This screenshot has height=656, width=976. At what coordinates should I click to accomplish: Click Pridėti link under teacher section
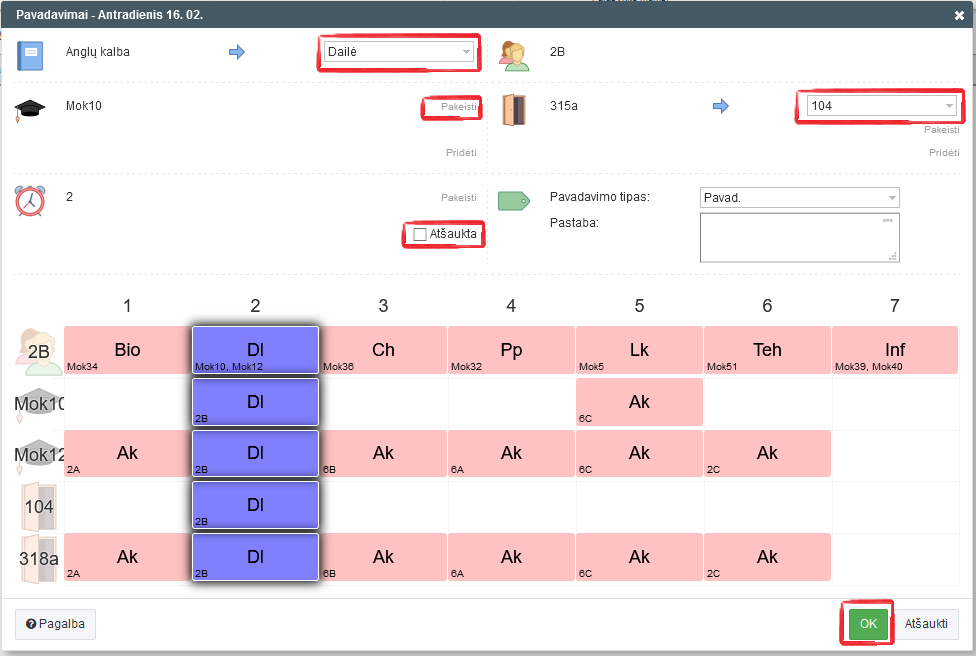tap(461, 152)
